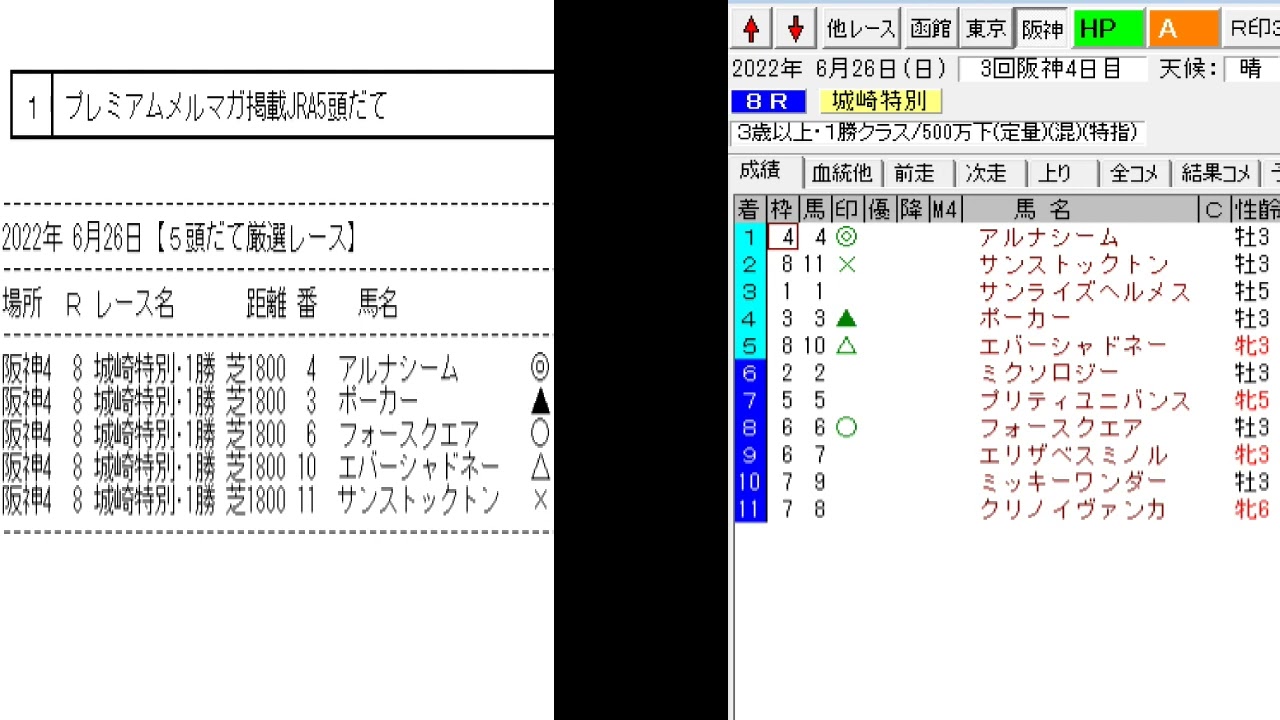Open the 結果コメ tab
Screen dimensions: 1280x720
tap(1215, 173)
